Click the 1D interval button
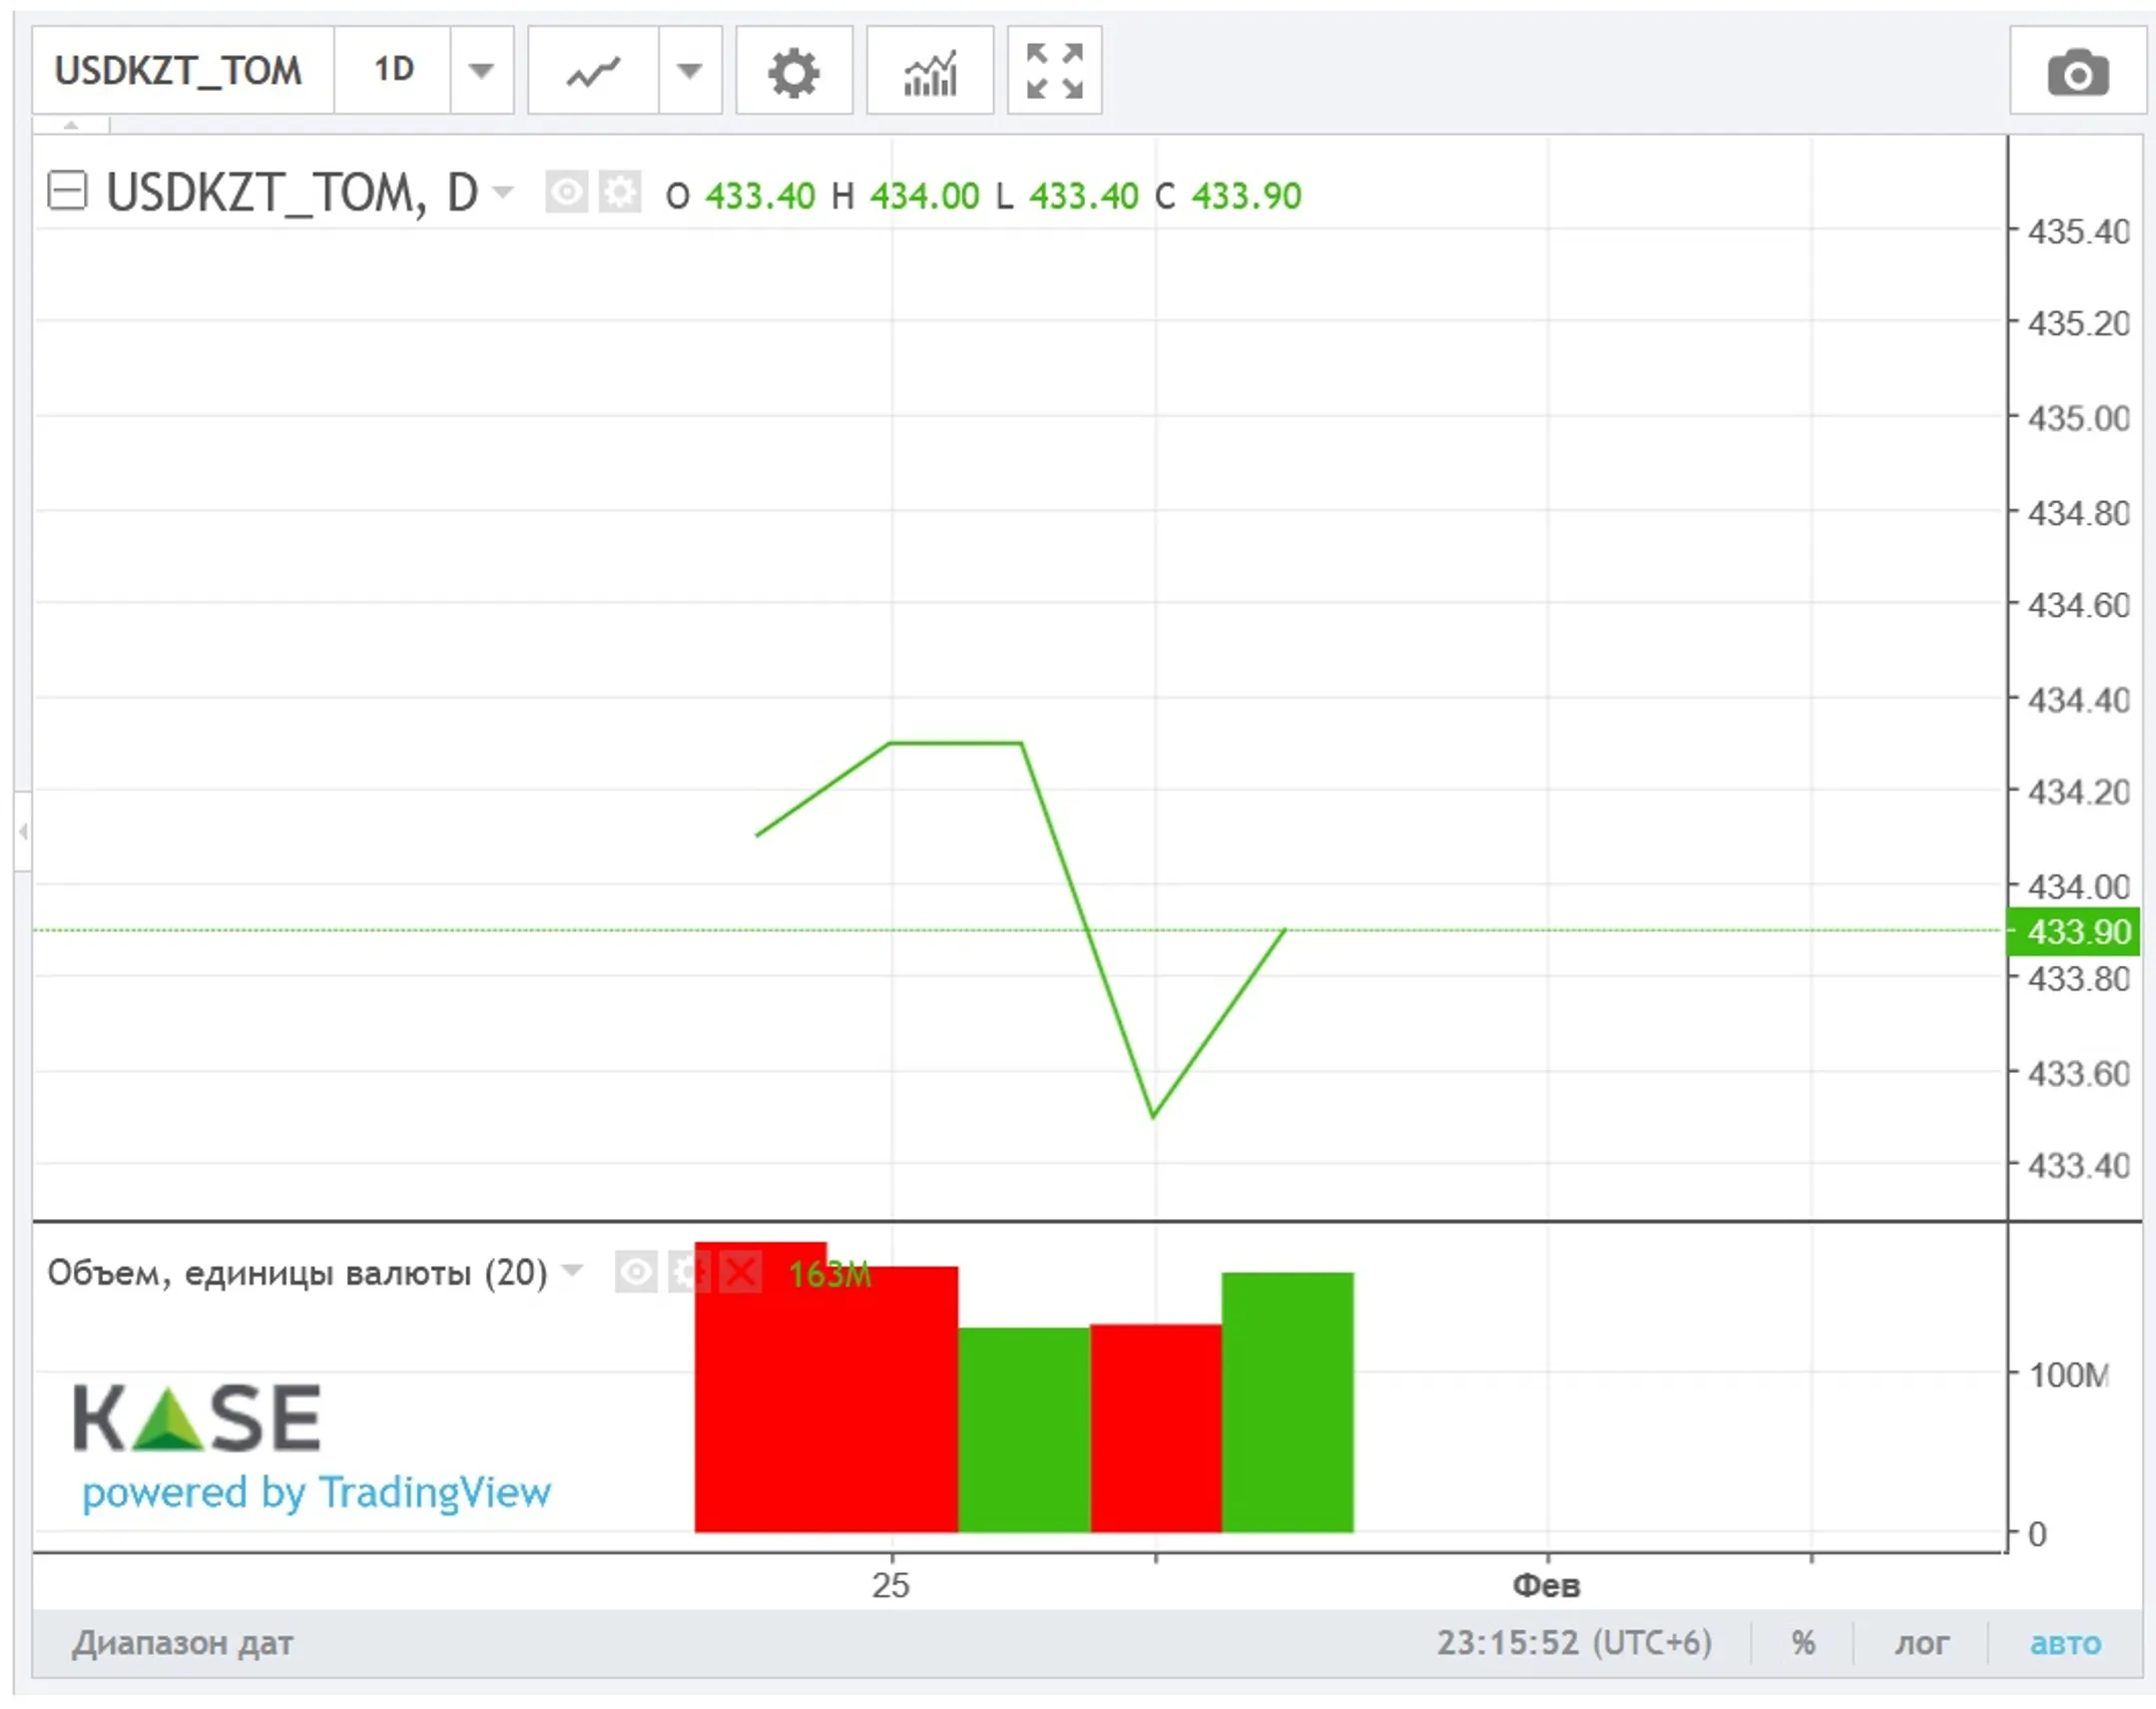2156x1709 pixels. click(393, 70)
